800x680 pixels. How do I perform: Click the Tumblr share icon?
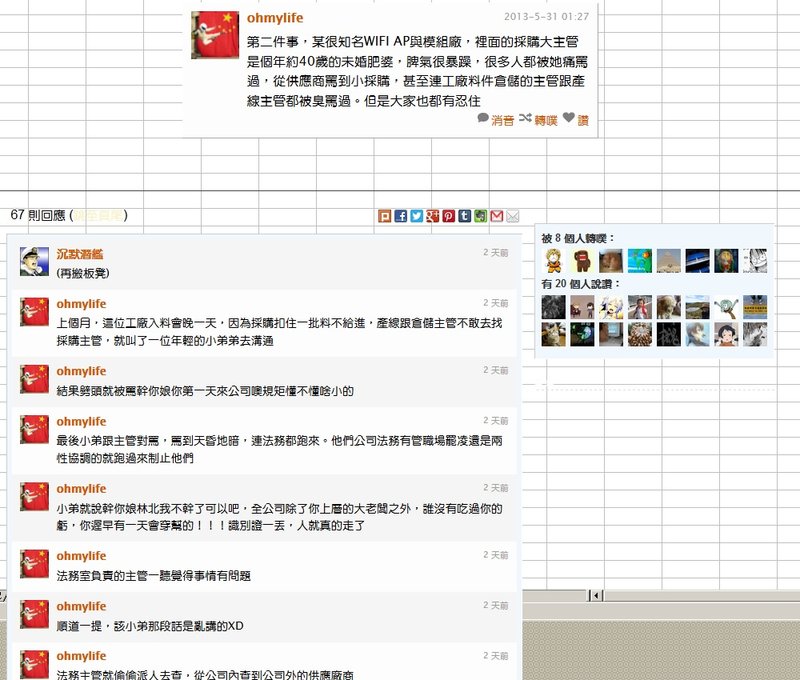point(465,216)
